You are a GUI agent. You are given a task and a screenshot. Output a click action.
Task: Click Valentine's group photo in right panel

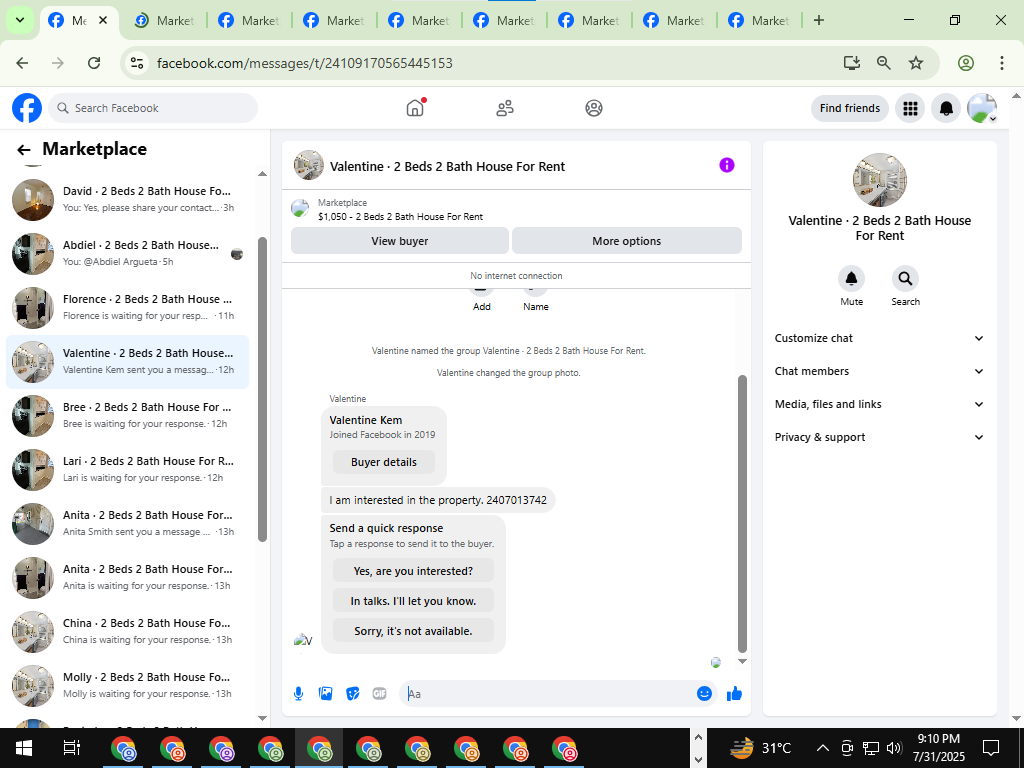click(x=880, y=180)
